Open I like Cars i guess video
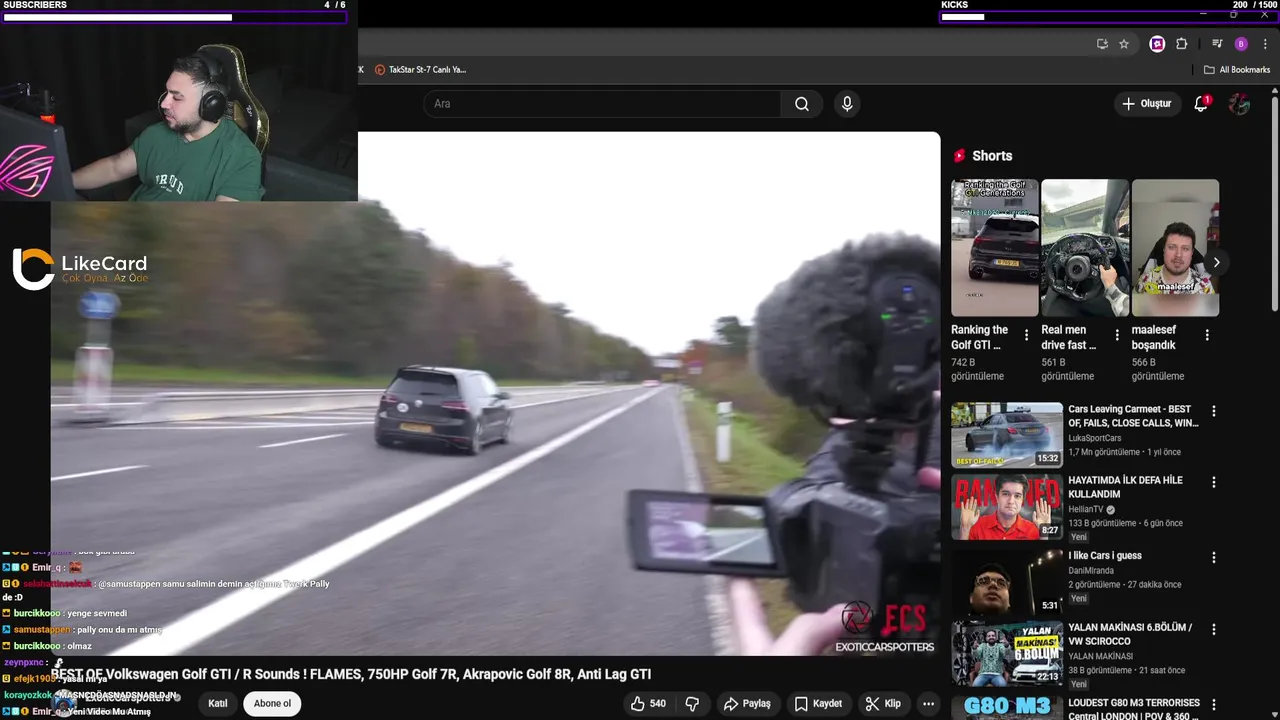 point(1105,556)
